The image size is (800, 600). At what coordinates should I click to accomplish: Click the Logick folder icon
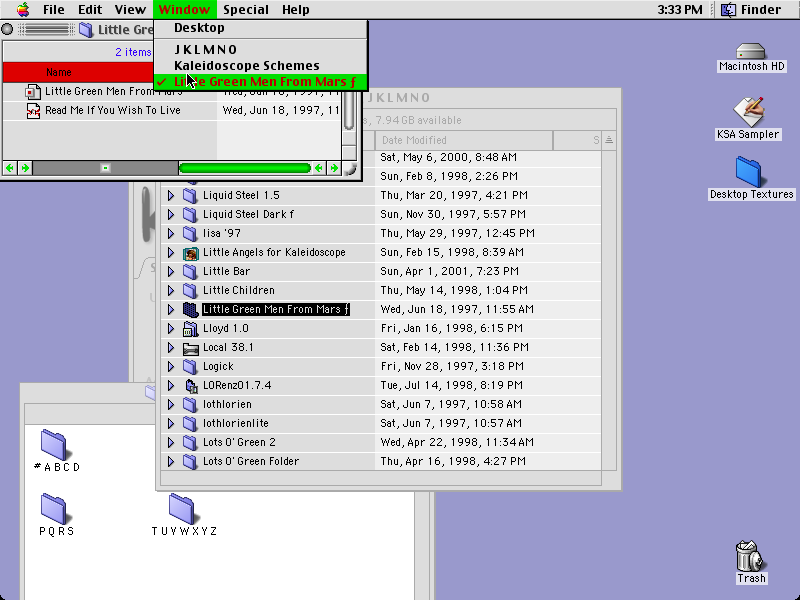pos(190,366)
